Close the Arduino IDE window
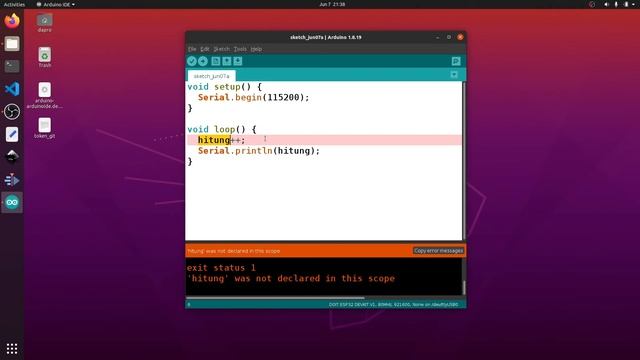 [460, 37]
